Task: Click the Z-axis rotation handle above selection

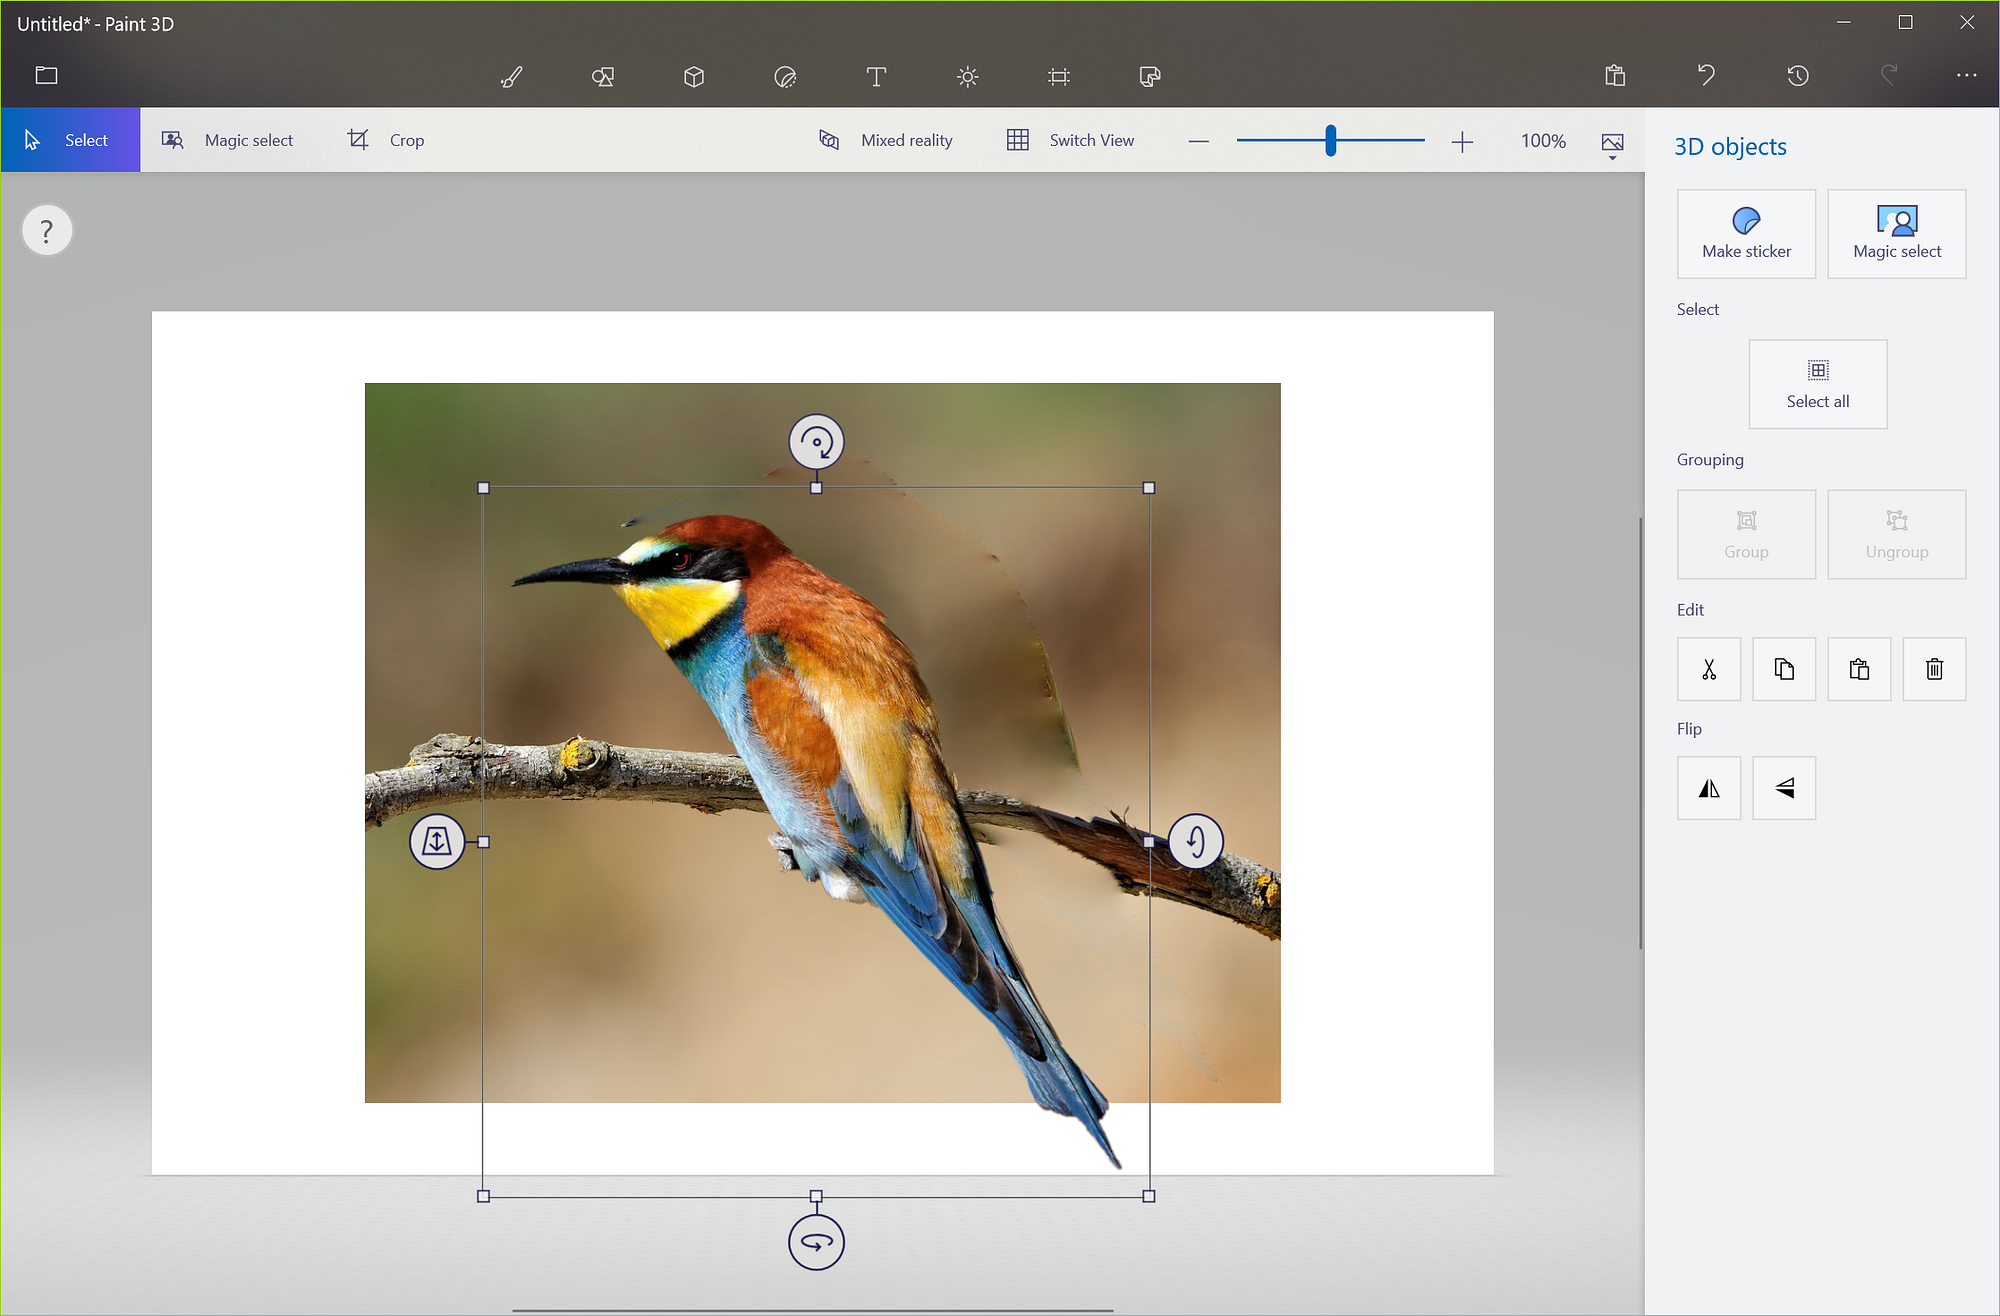Action: [816, 442]
